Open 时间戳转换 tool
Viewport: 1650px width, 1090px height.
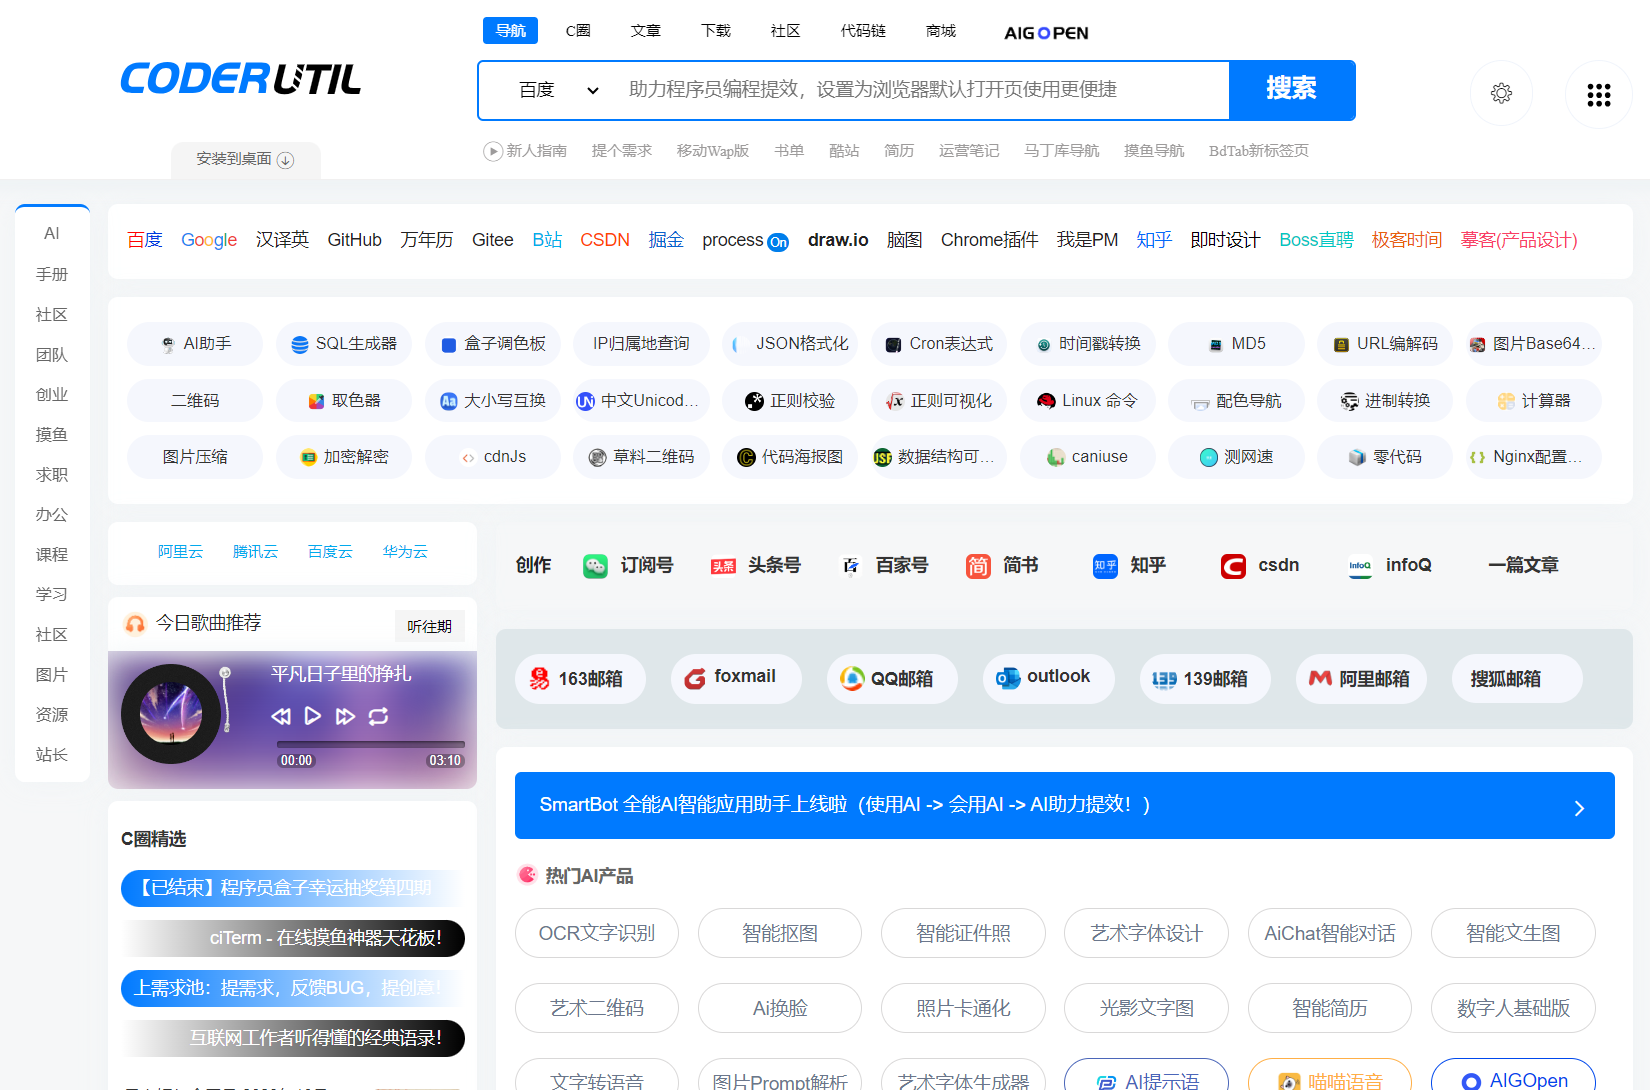pyautogui.click(x=1088, y=344)
